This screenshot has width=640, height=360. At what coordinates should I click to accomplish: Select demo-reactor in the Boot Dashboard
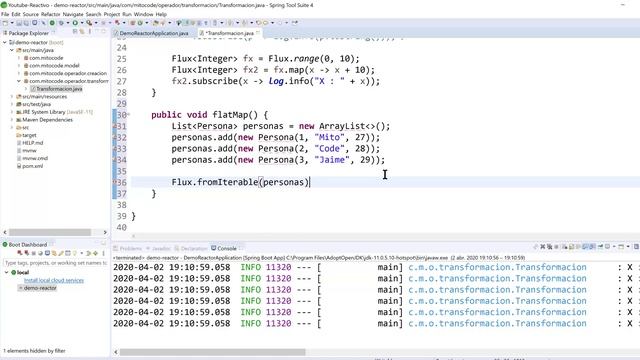pyautogui.click(x=40, y=288)
